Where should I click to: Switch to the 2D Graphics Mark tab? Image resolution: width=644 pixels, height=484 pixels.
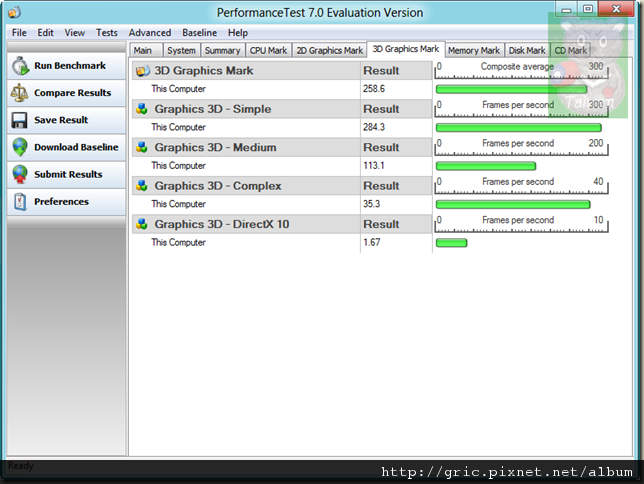click(329, 50)
